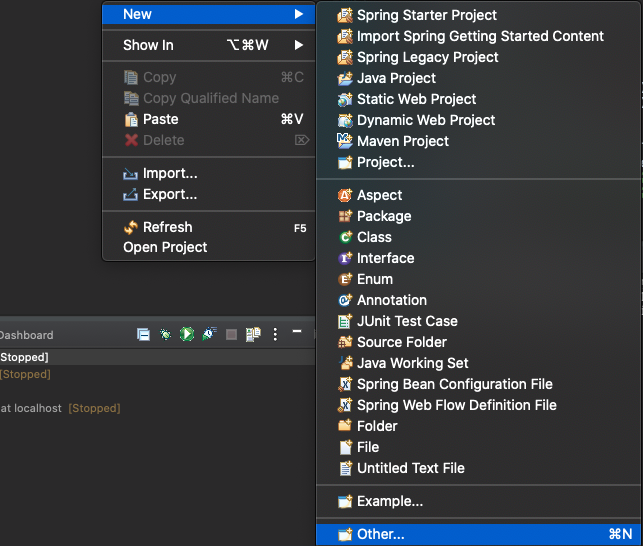Choose Project... in New submenu
Screen dimensions: 643x546
click(x=479, y=162)
